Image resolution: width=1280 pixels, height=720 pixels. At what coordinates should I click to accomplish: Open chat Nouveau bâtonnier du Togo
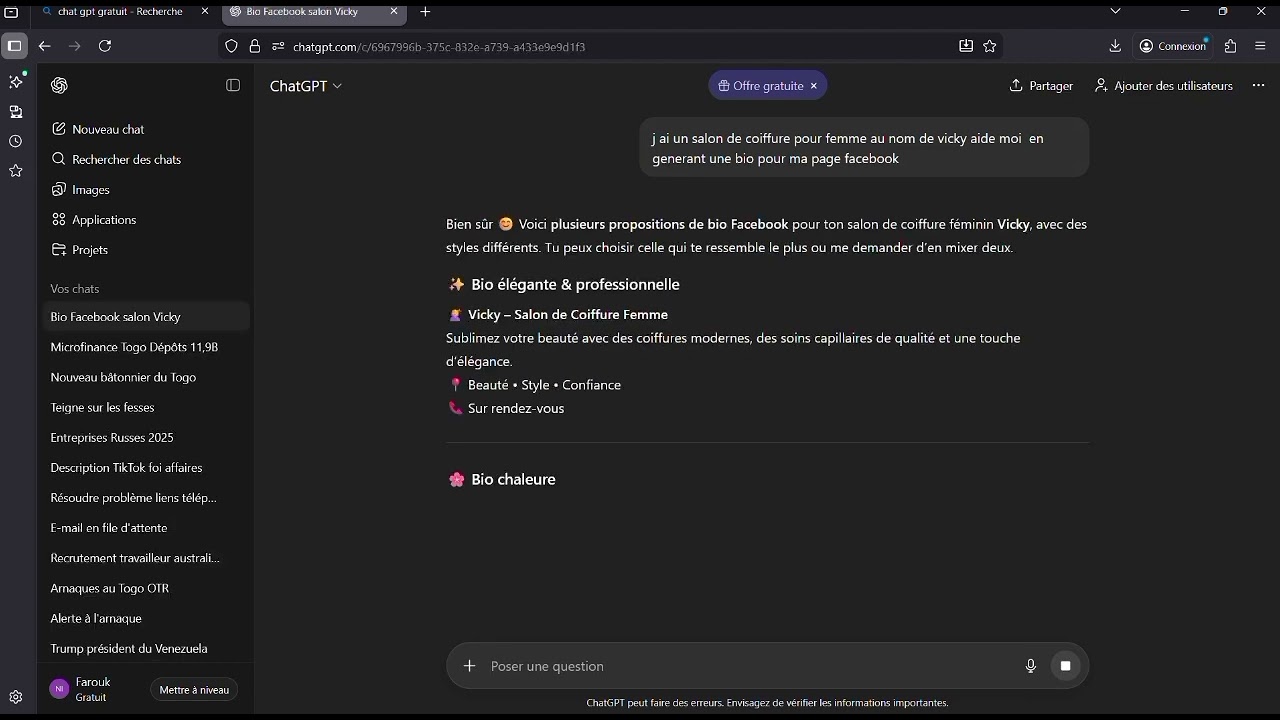point(145,377)
